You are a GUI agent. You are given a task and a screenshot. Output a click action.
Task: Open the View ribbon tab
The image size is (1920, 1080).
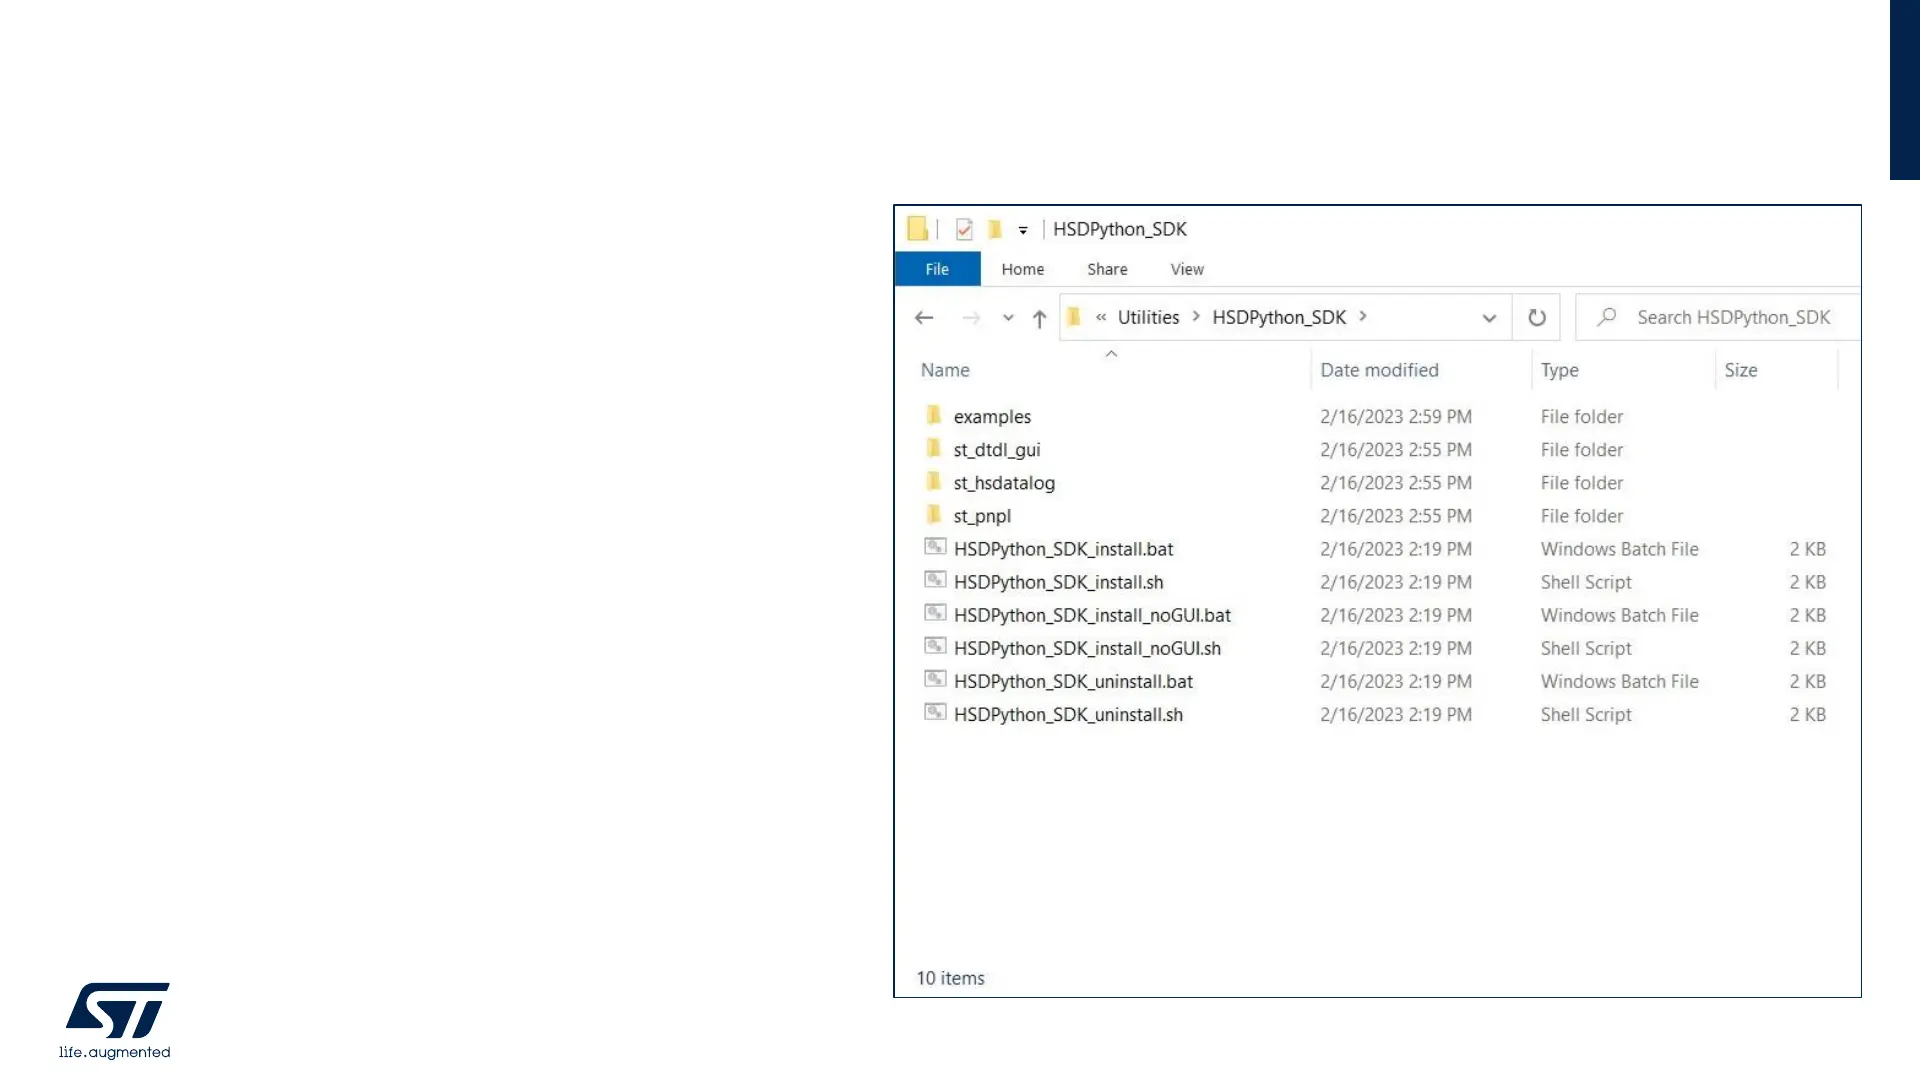pyautogui.click(x=1187, y=269)
